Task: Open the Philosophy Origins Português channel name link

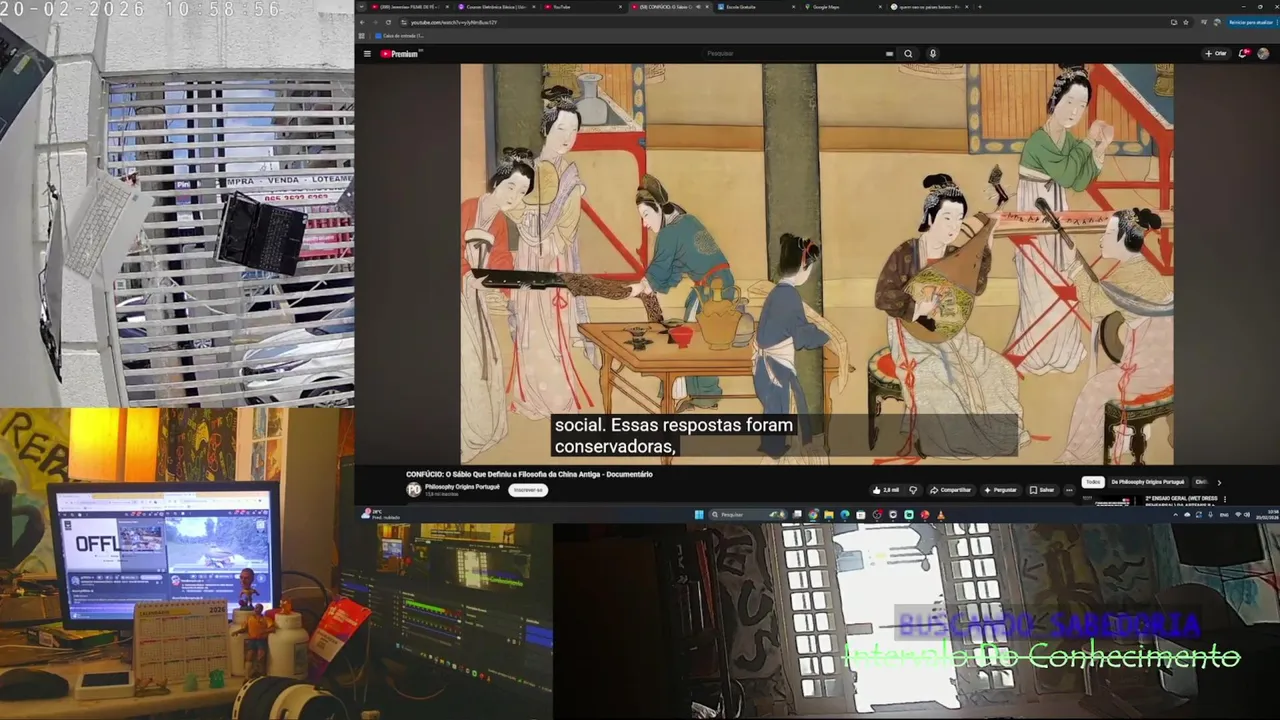Action: (x=462, y=486)
